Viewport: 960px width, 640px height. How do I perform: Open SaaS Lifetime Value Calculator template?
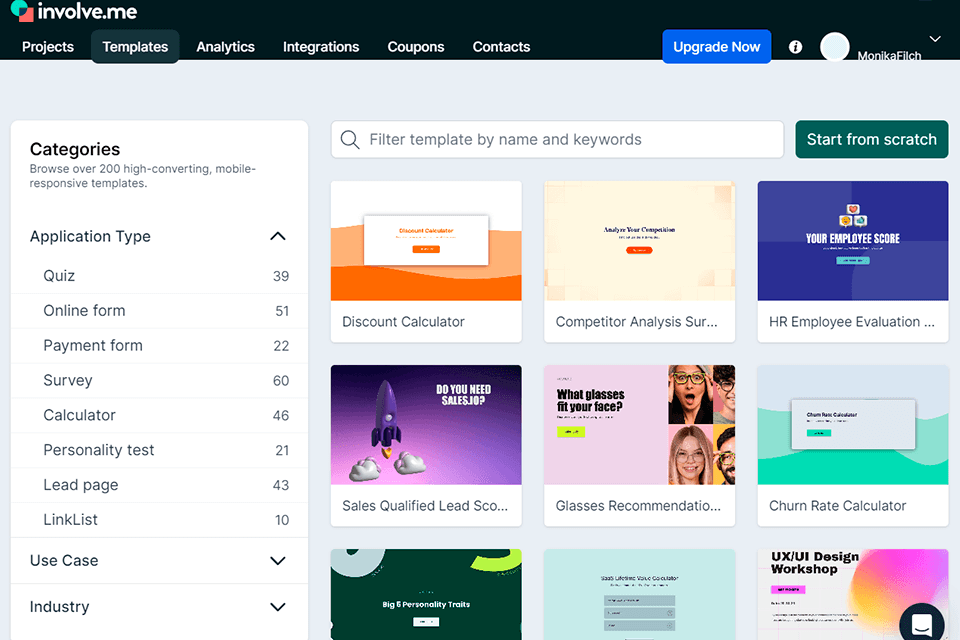[640, 595]
